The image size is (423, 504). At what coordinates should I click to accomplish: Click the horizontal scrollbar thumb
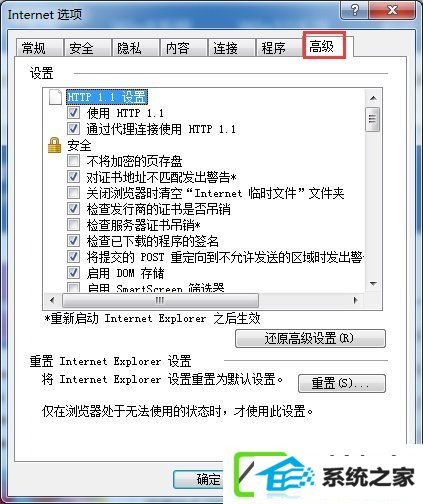[x=160, y=300]
